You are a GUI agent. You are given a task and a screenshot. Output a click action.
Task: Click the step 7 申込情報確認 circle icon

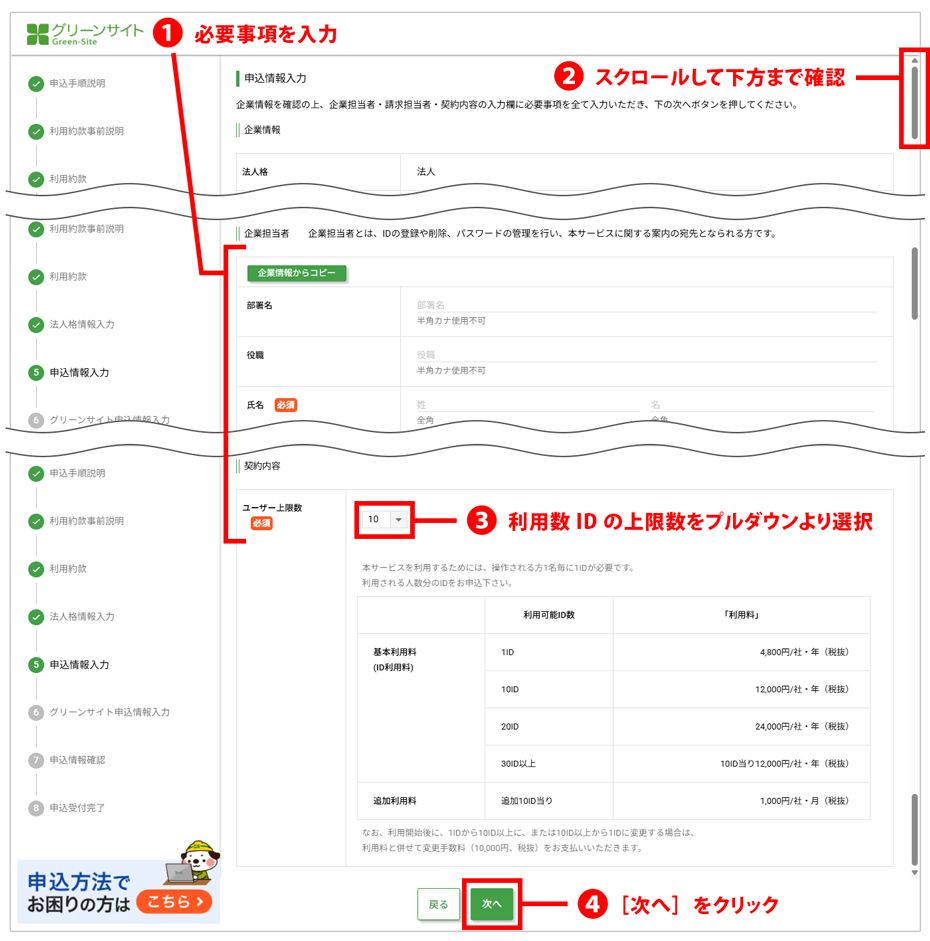point(36,760)
